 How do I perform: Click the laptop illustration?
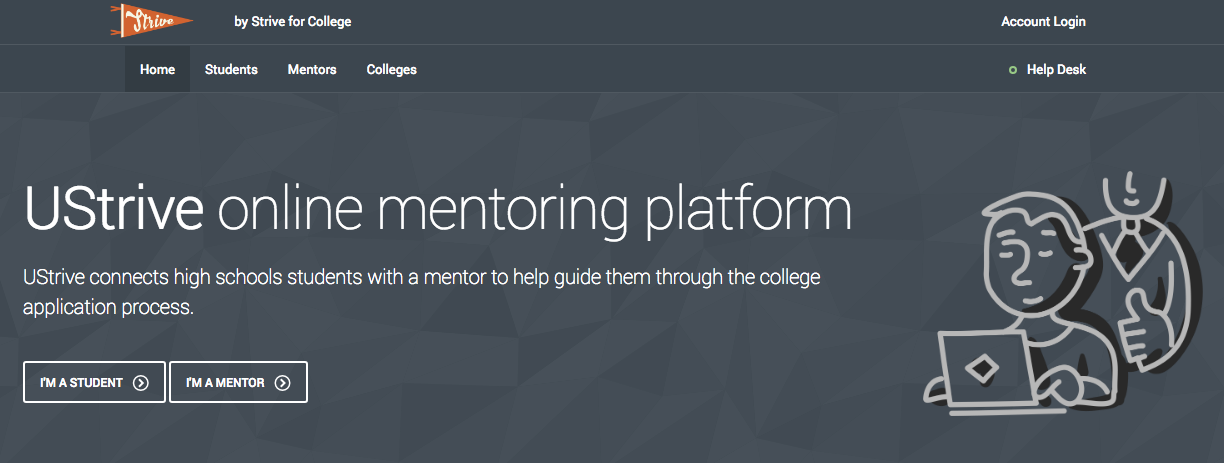tap(984, 370)
